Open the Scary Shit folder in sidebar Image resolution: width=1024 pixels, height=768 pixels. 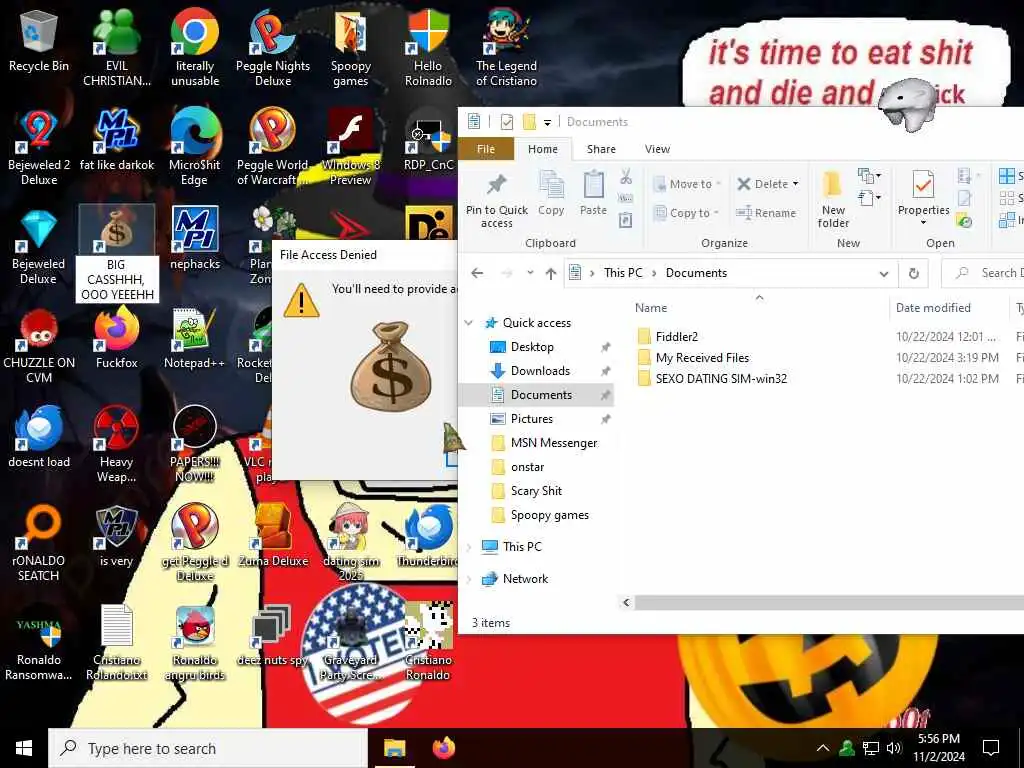point(536,491)
